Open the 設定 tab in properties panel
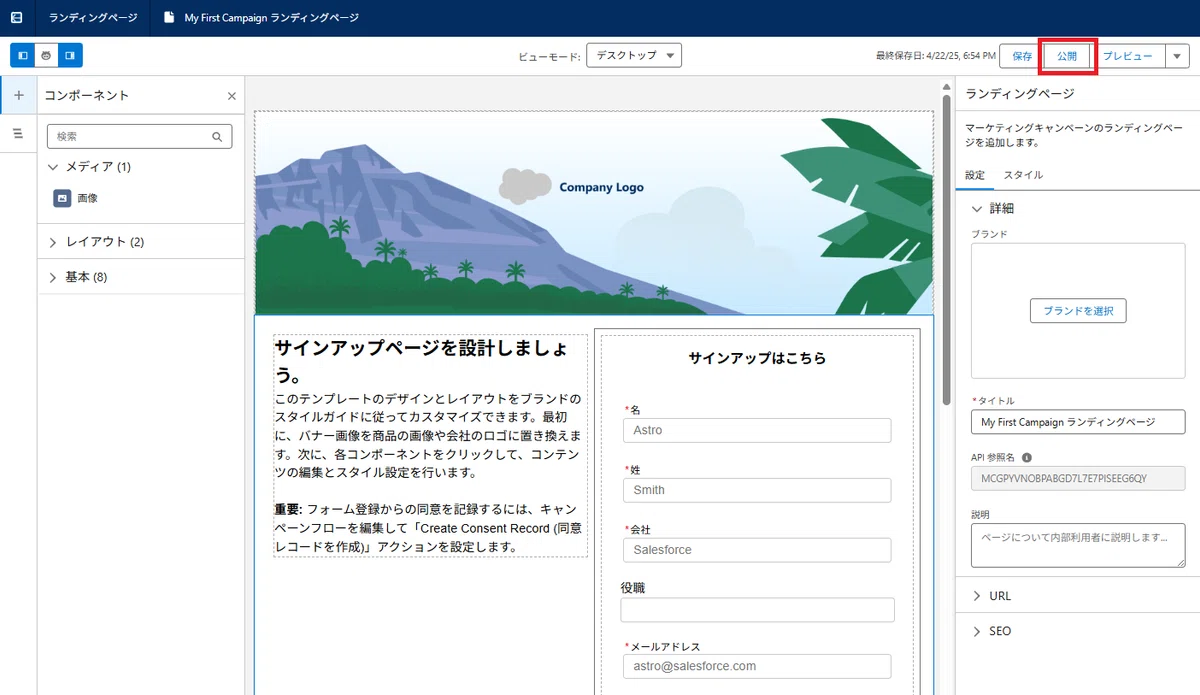Viewport: 1200px width, 695px height. tap(975, 175)
